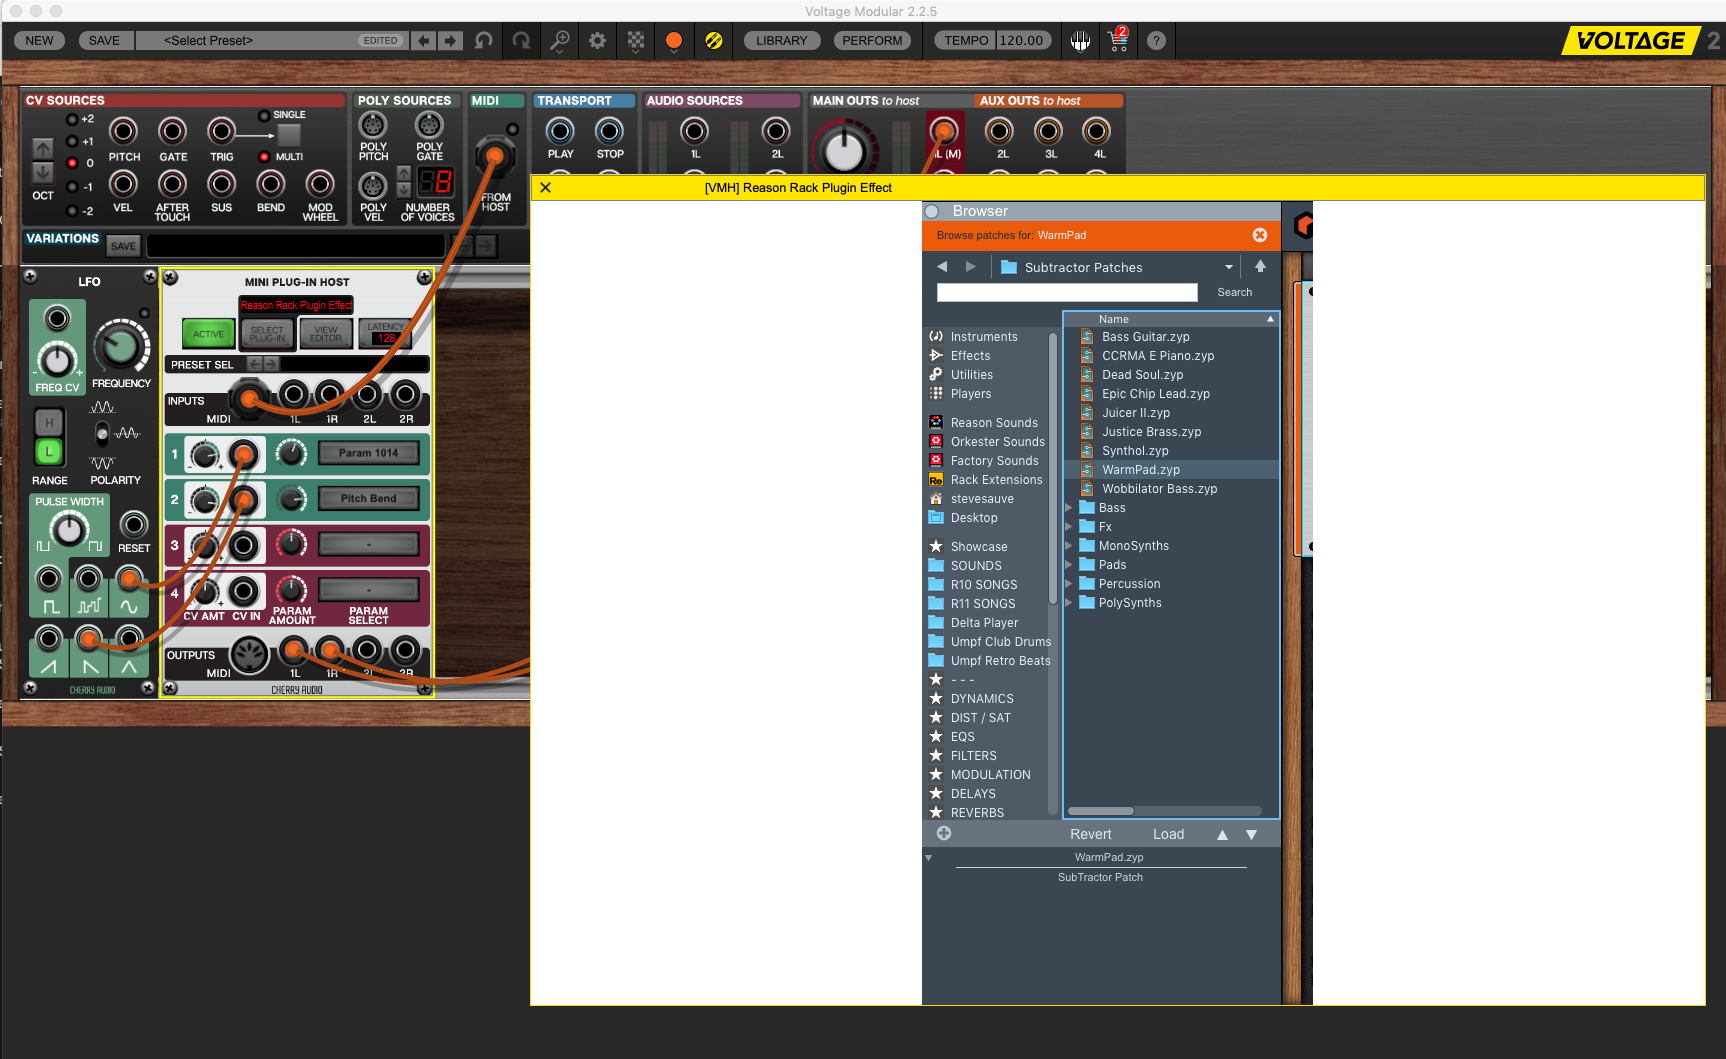Expand the PolySynths folder
Viewport: 1726px width, 1059px height.
[1069, 603]
